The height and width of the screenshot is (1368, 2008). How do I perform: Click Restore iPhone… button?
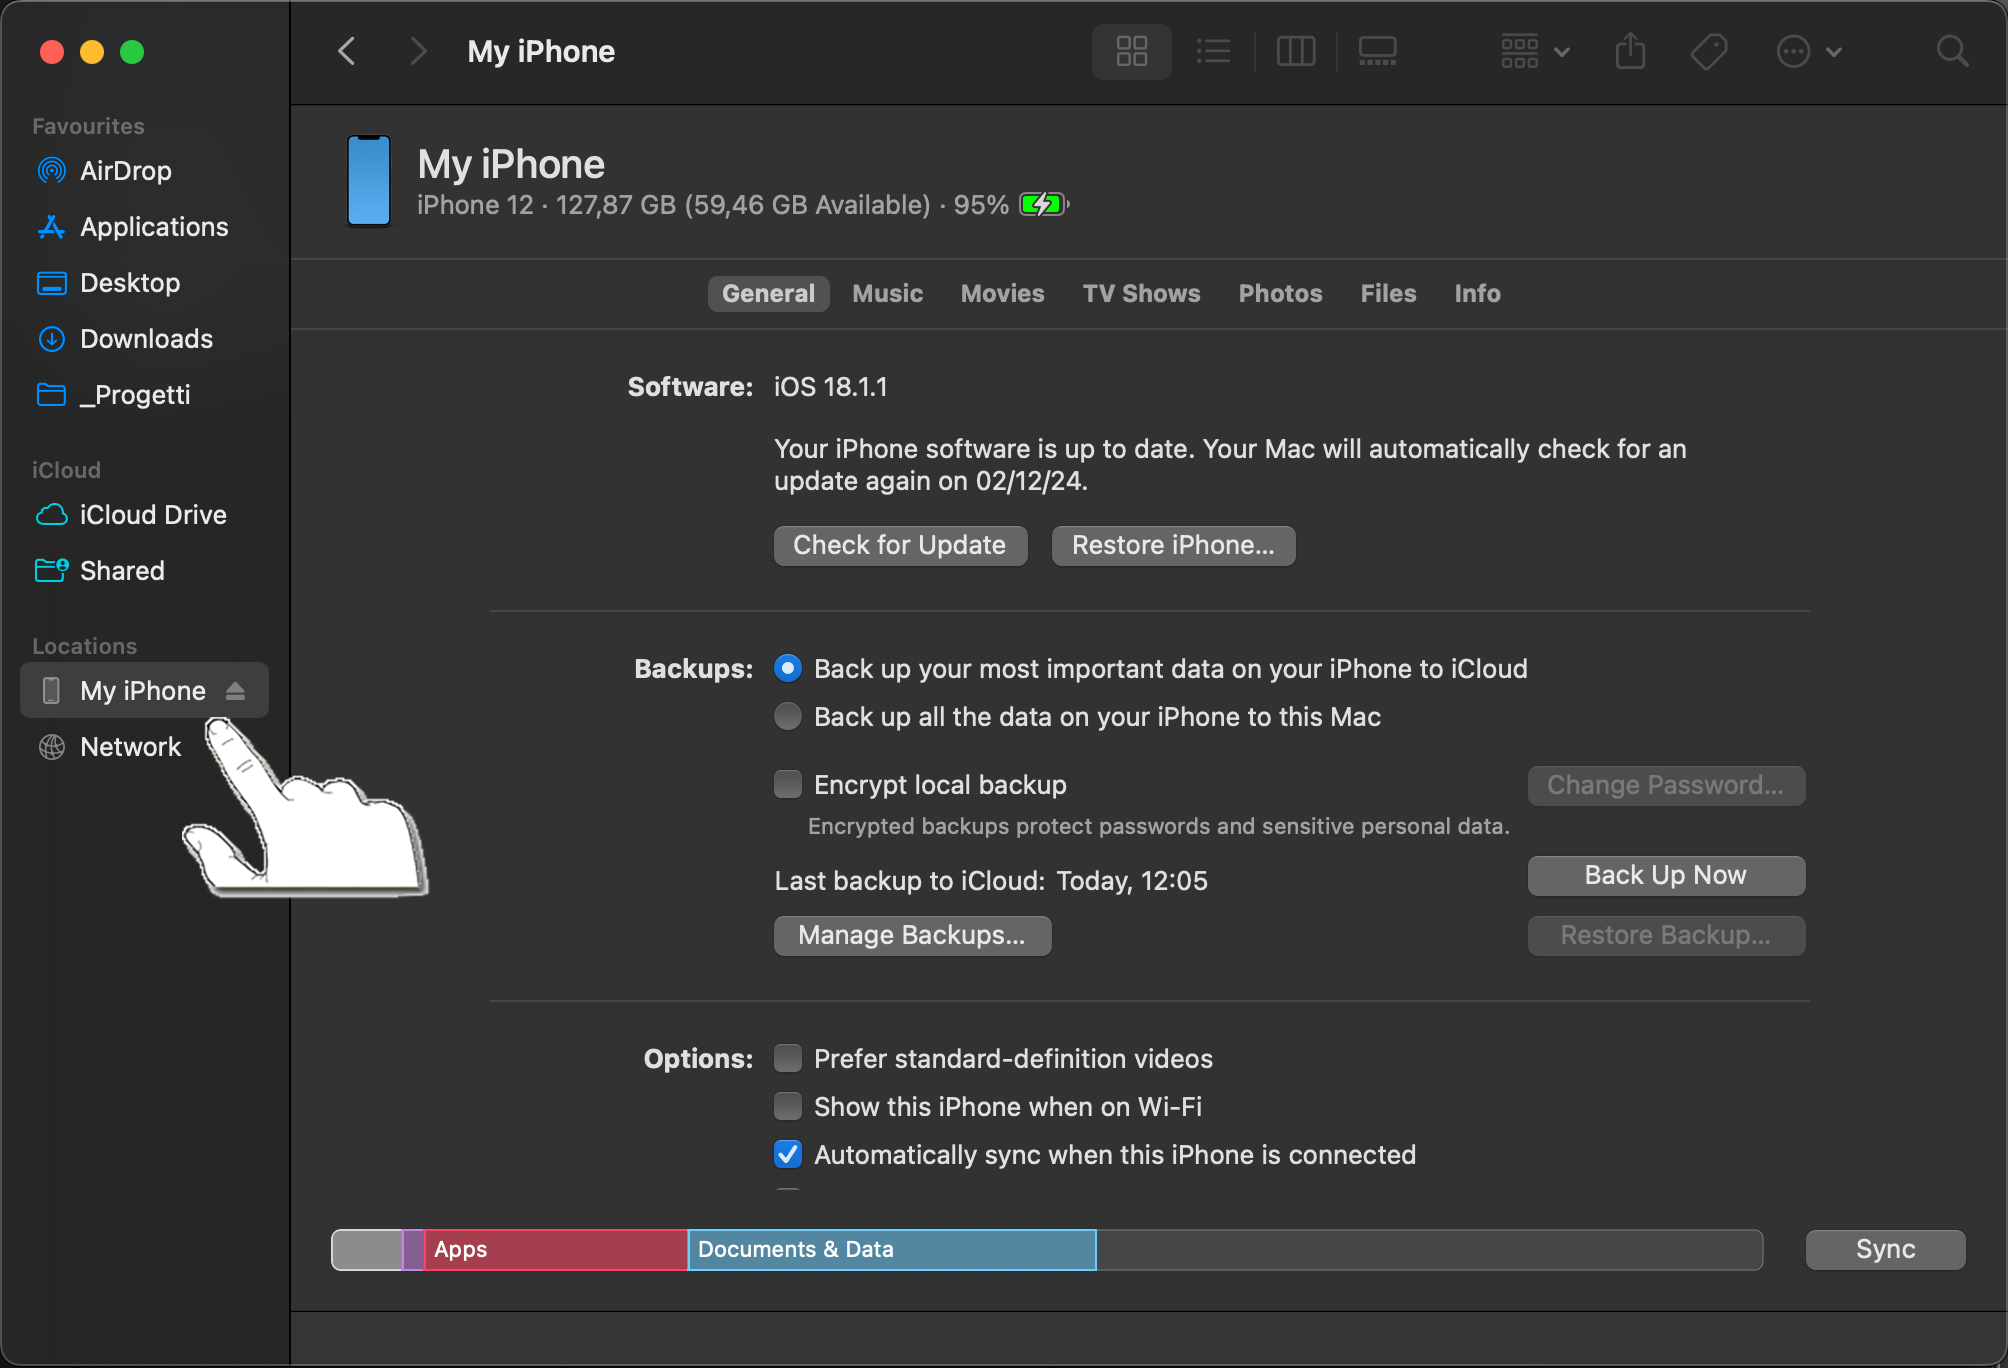coord(1173,546)
